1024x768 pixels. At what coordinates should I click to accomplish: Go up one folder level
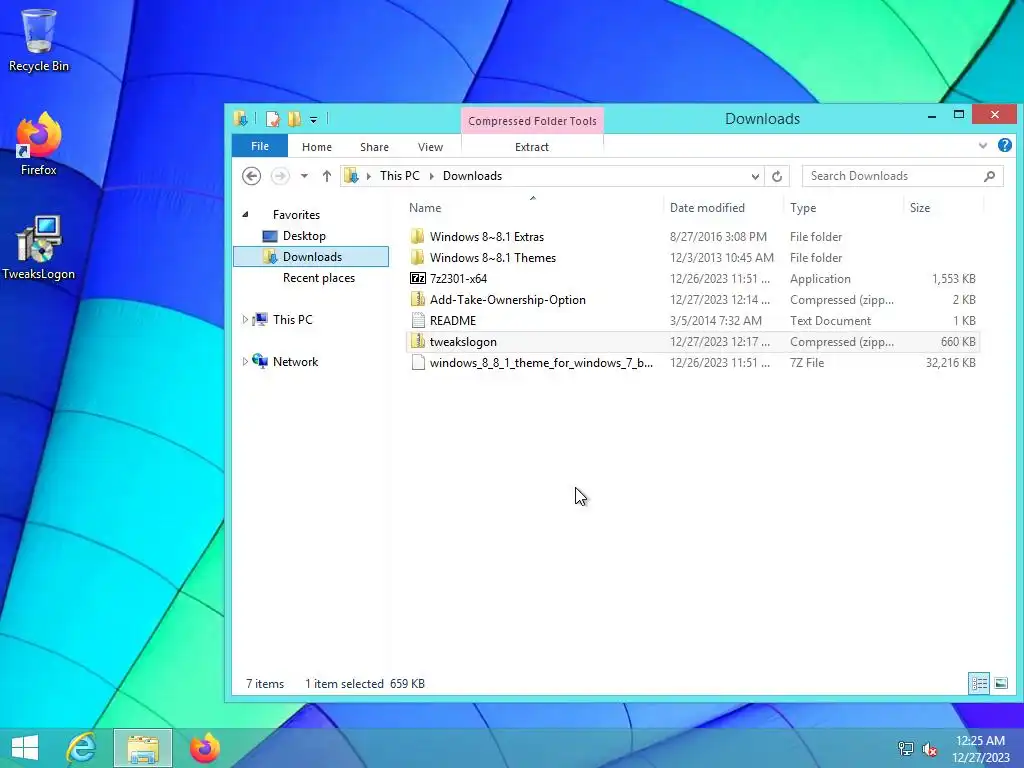pos(327,176)
